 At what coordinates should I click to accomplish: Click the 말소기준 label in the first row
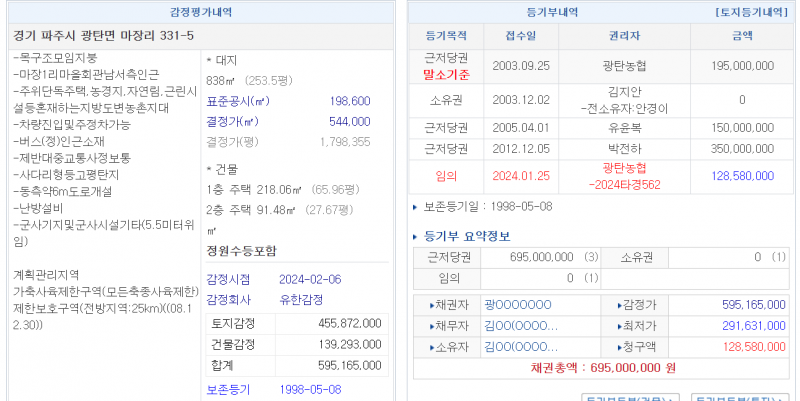(x=447, y=73)
